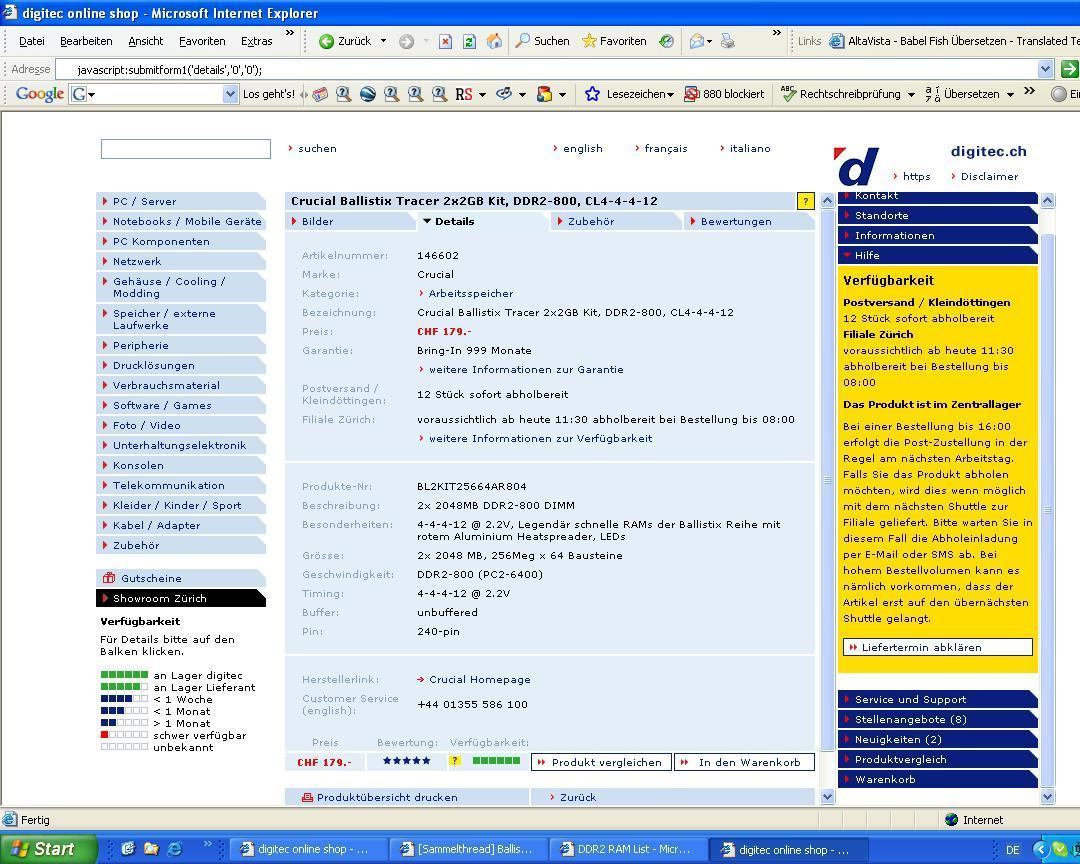Open Service und Support in right panel

pos(937,699)
